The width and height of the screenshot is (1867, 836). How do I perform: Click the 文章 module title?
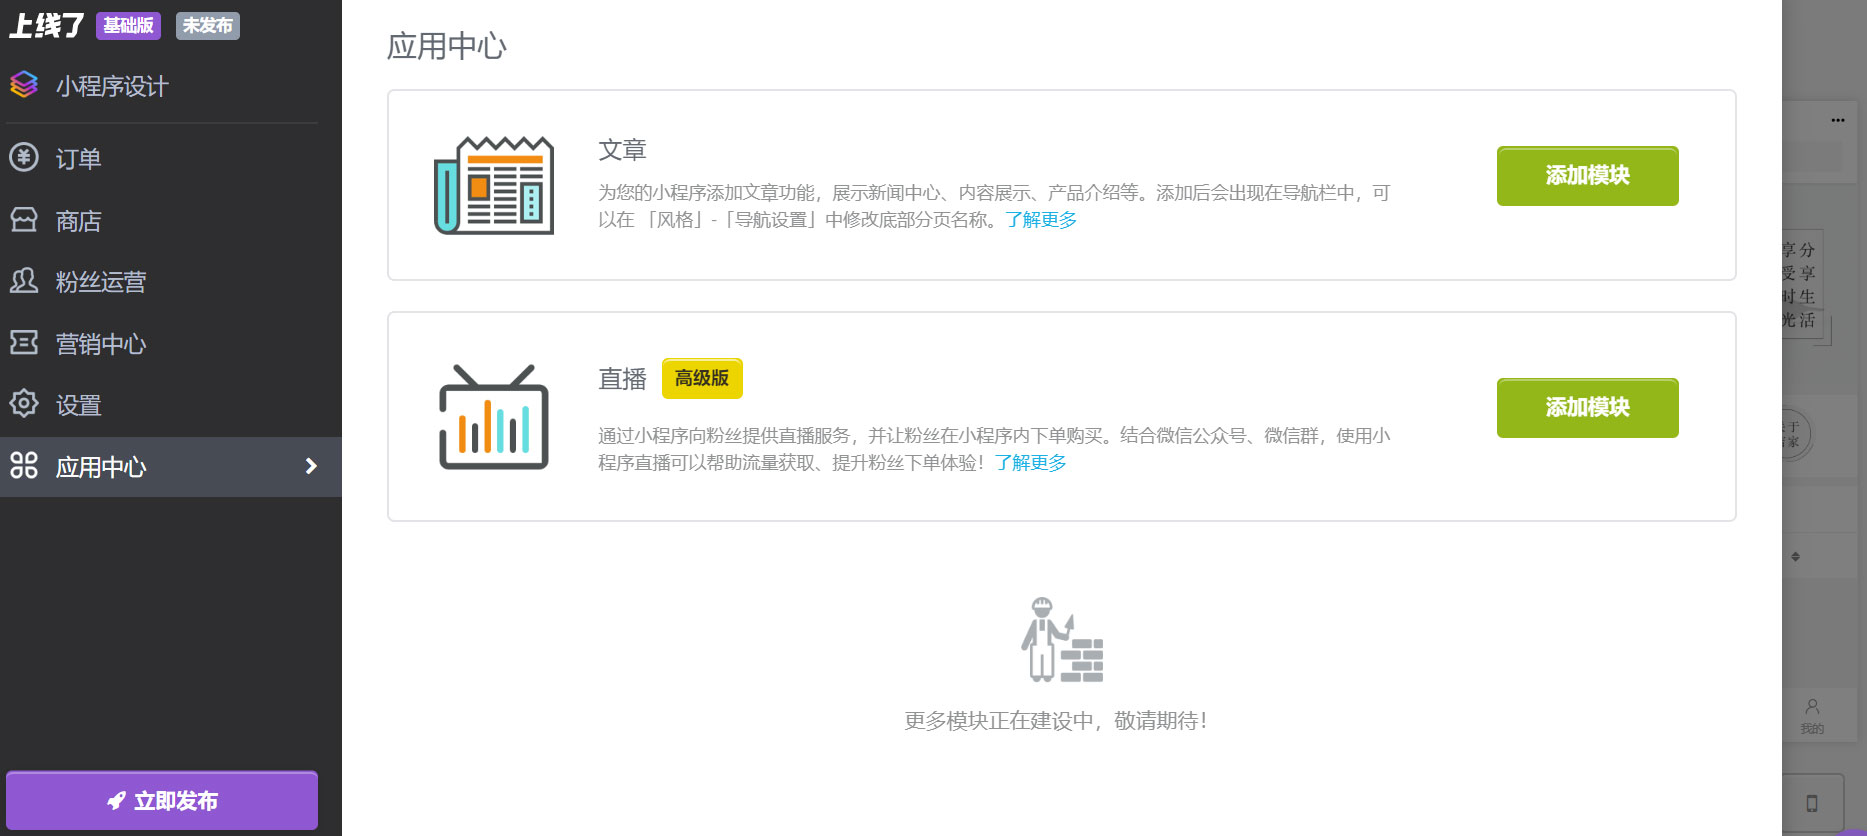(x=622, y=150)
